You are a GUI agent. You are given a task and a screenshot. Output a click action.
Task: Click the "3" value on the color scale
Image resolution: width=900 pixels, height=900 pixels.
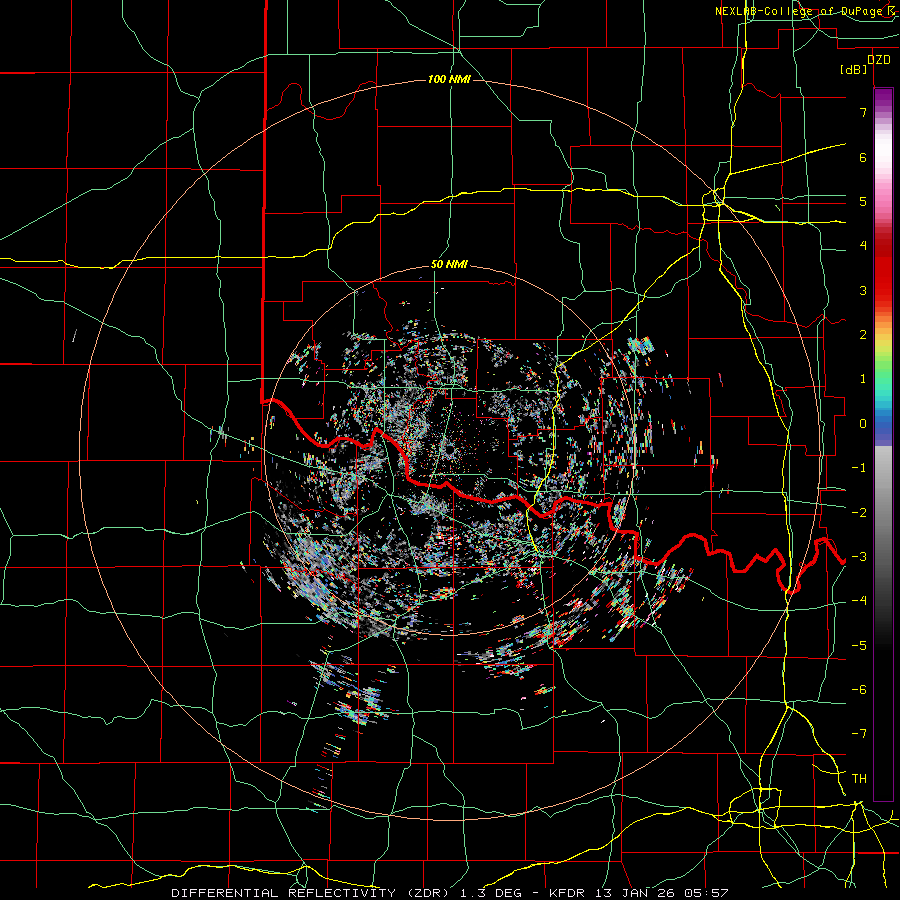[863, 290]
